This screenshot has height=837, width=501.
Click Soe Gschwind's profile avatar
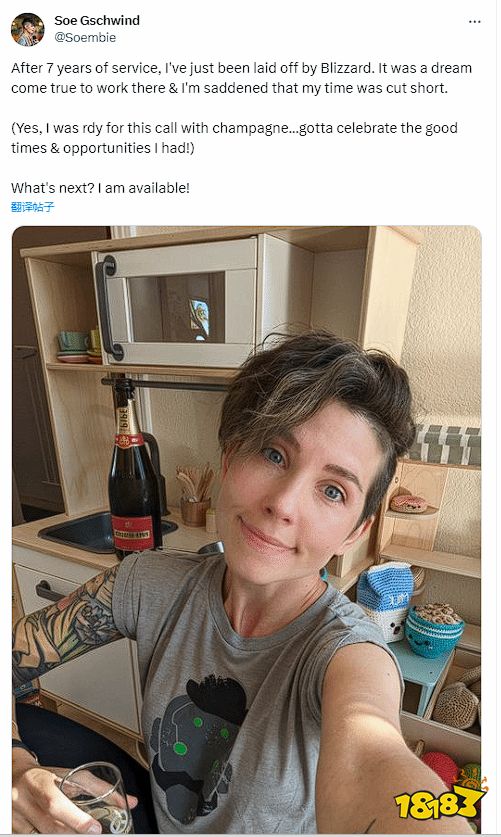[27, 29]
